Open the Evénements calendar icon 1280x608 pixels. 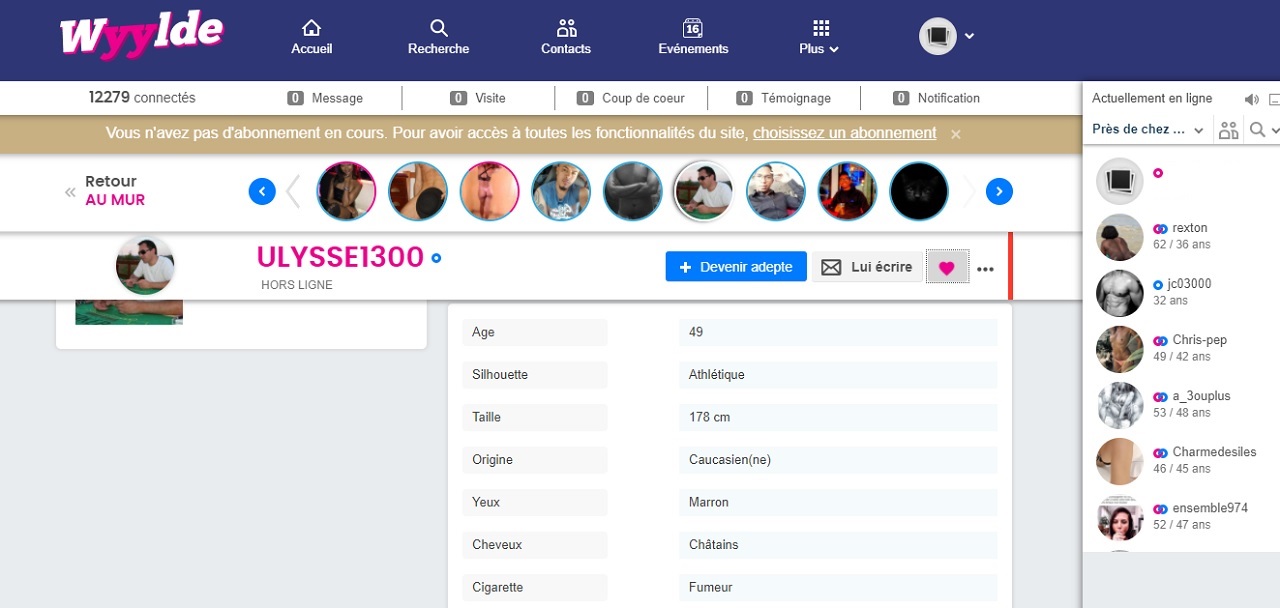pos(693,29)
